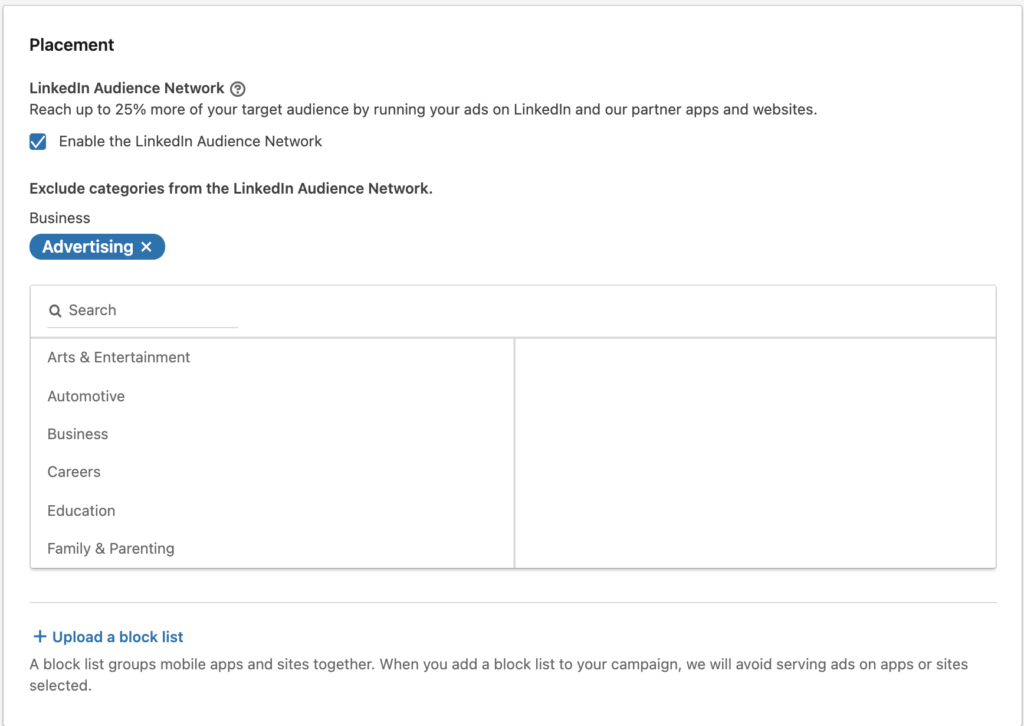Screen dimensions: 1024x726
Task: Expand the Arts & Entertainment category
Action: click(x=272, y=357)
